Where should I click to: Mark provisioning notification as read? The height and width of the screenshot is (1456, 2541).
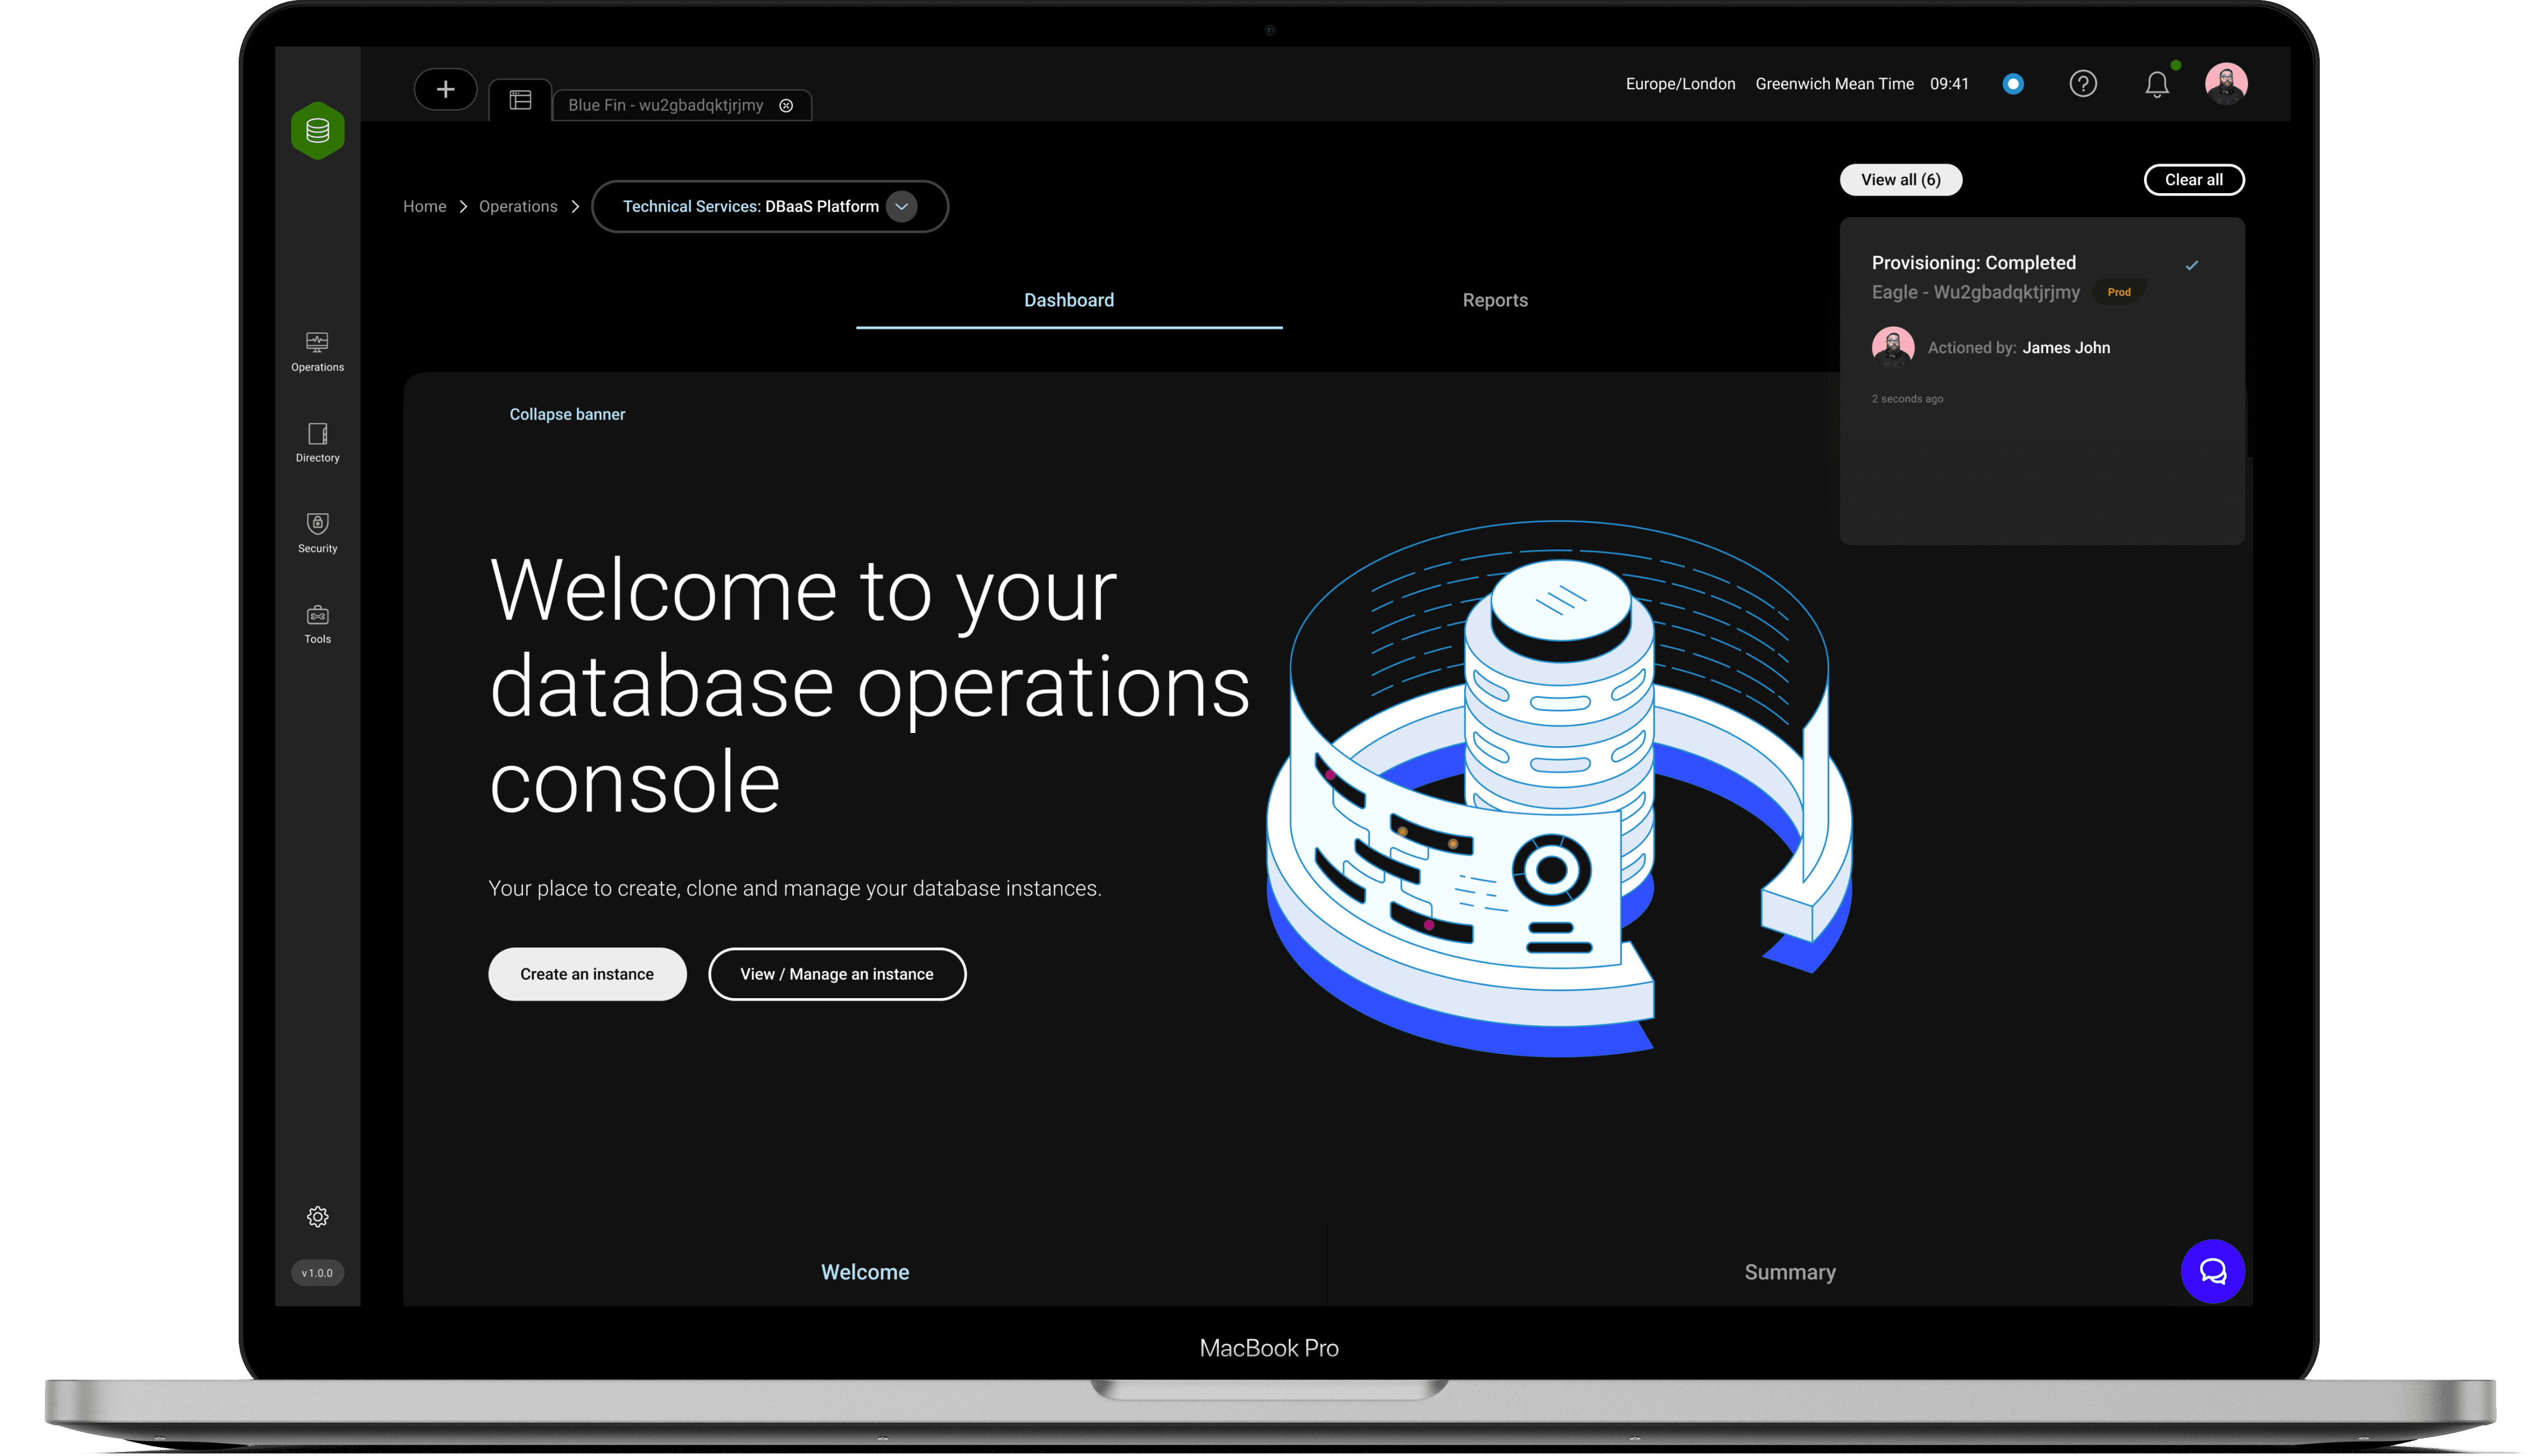point(2191,265)
